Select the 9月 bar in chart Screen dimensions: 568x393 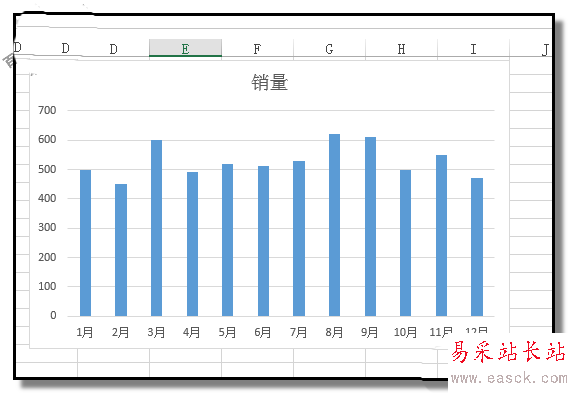(x=370, y=227)
